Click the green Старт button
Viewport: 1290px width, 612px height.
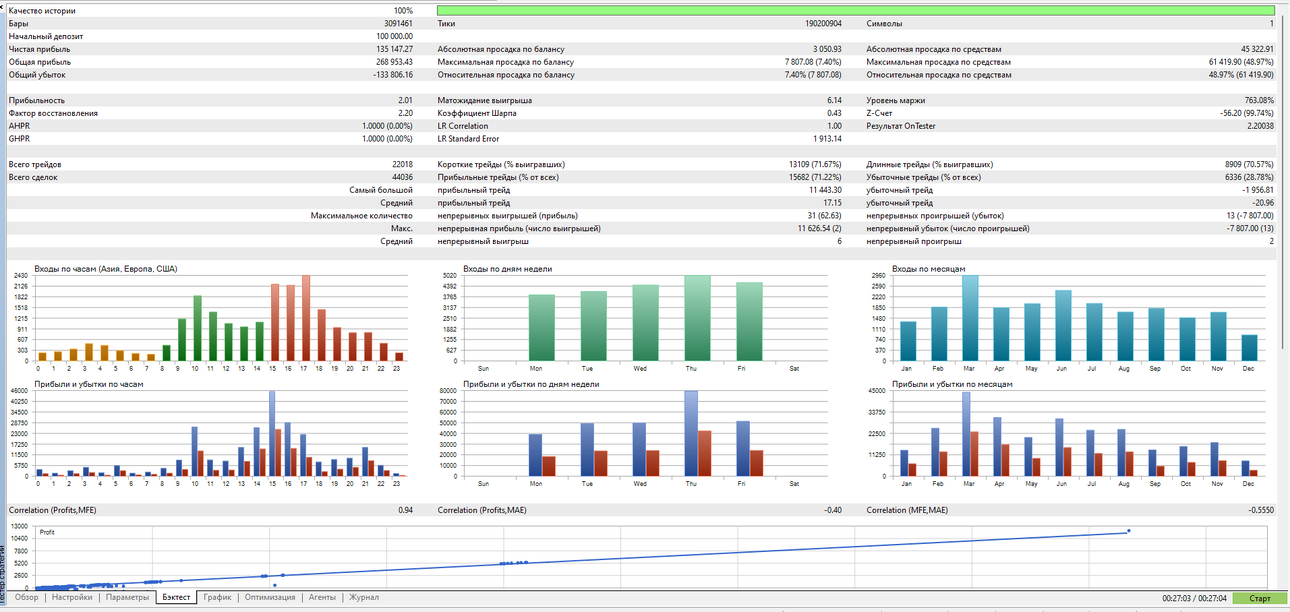point(1261,599)
